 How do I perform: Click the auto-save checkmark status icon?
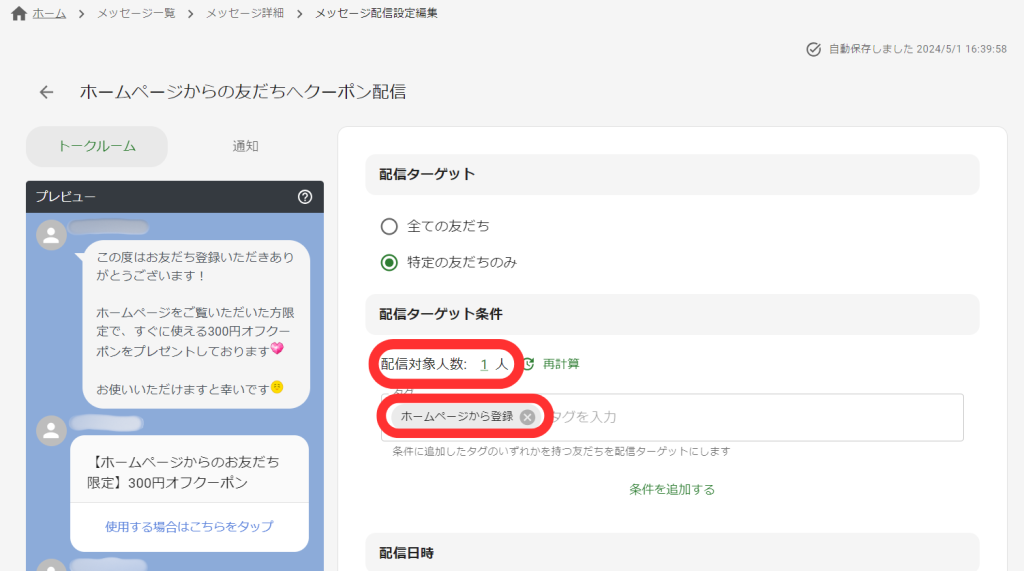[813, 49]
